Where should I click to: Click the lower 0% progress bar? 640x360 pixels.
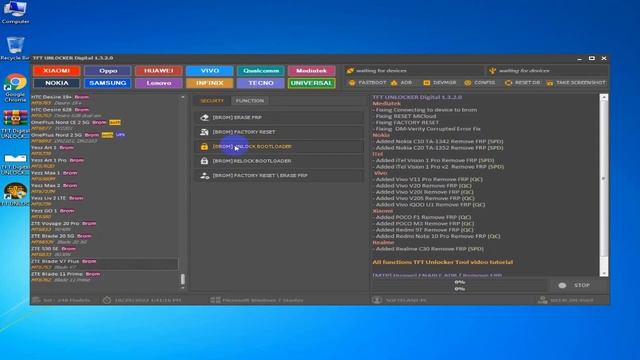coord(459,289)
